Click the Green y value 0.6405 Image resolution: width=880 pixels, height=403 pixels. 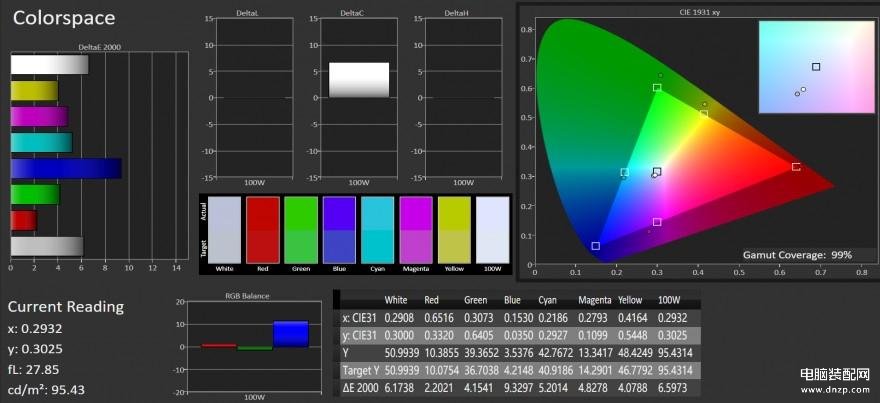coord(479,336)
